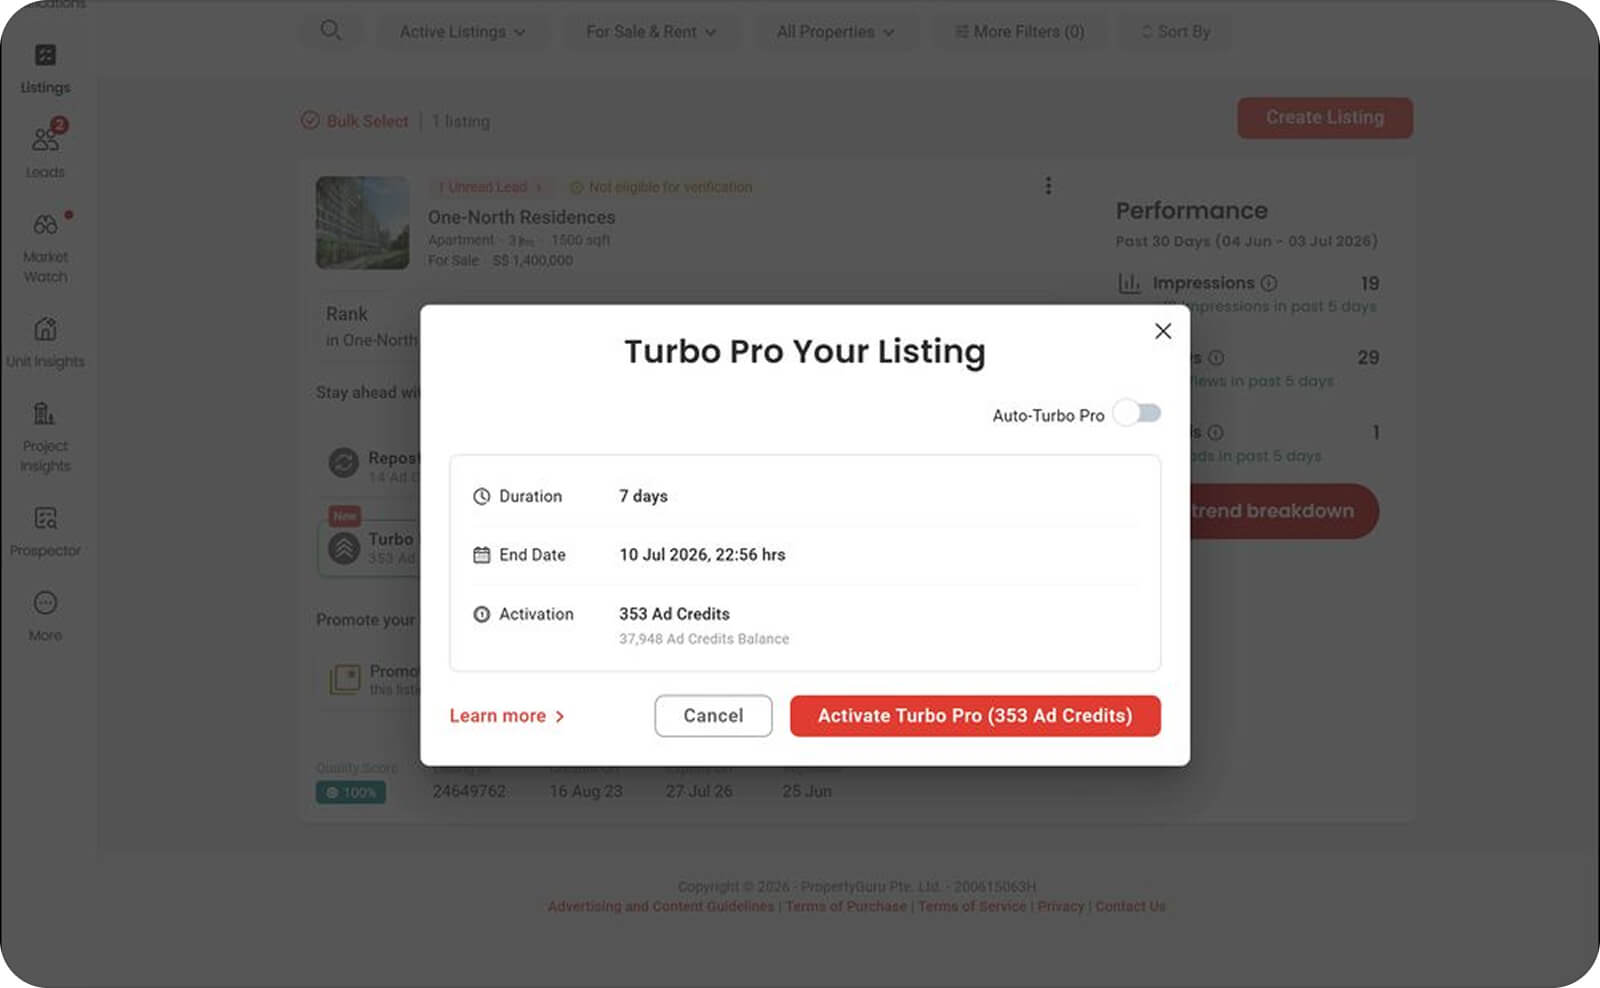
Task: Click the 7 days duration value
Action: 643,496
